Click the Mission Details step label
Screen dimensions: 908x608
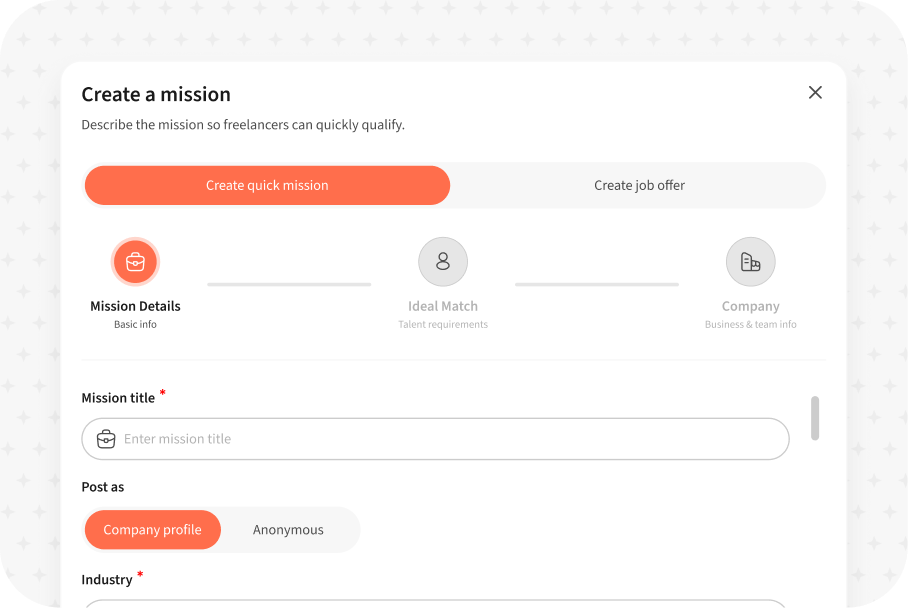[136, 306]
